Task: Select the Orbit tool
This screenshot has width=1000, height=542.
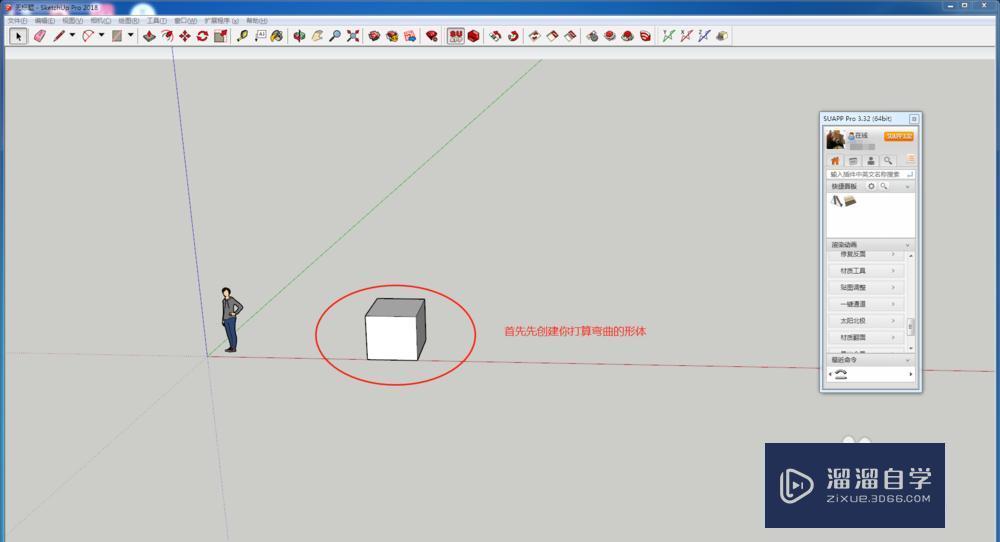Action: point(299,36)
